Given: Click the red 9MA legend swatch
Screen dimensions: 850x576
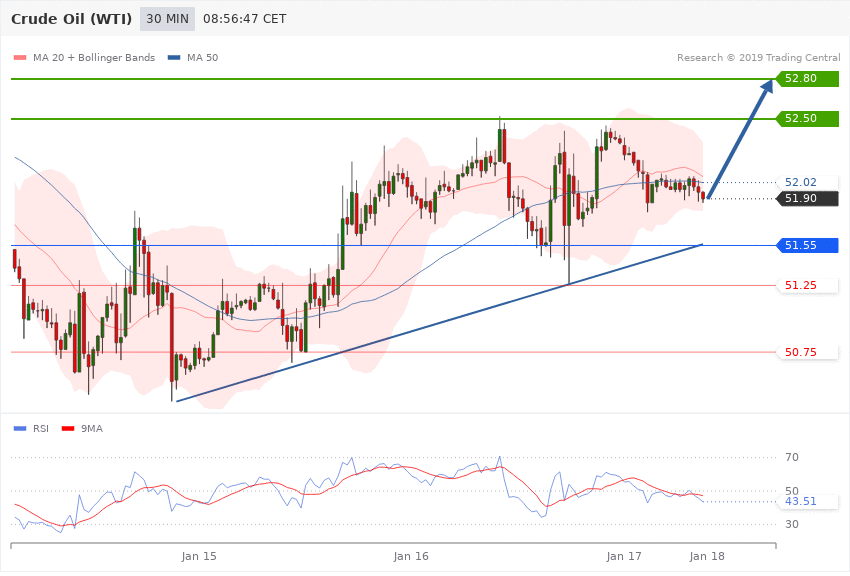Looking at the screenshot, I should (x=68, y=429).
